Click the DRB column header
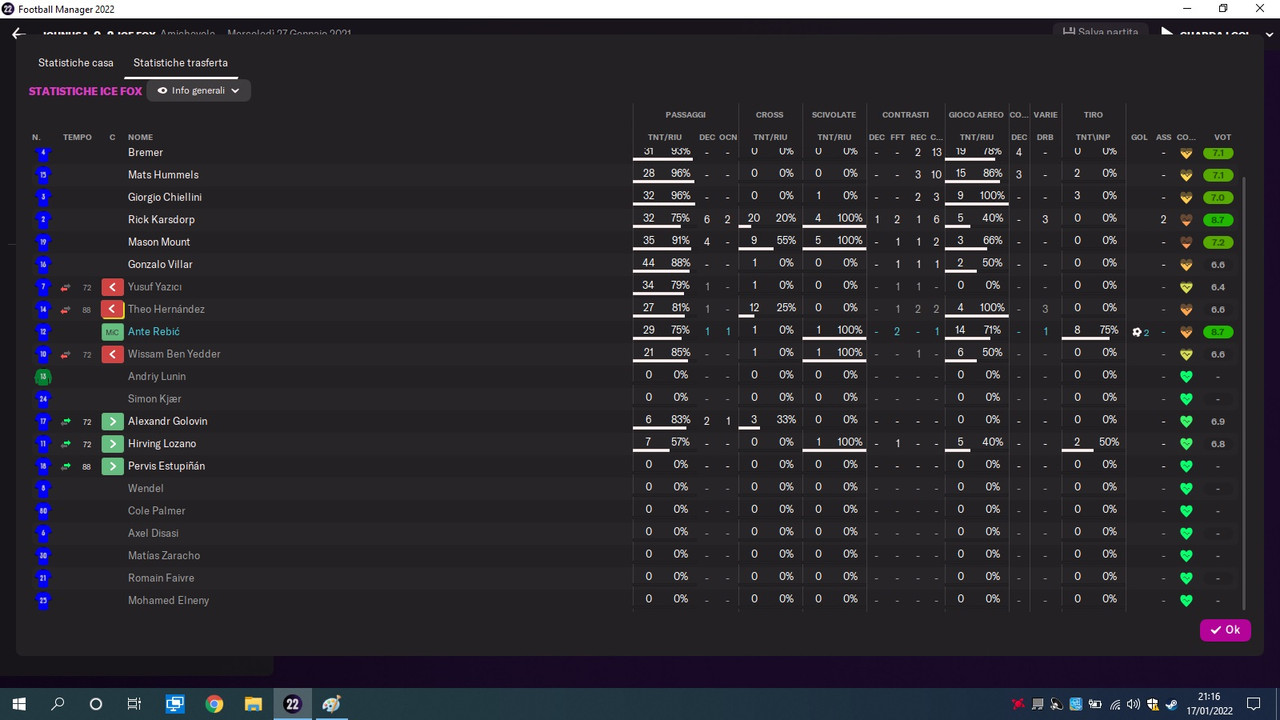 pos(1045,137)
